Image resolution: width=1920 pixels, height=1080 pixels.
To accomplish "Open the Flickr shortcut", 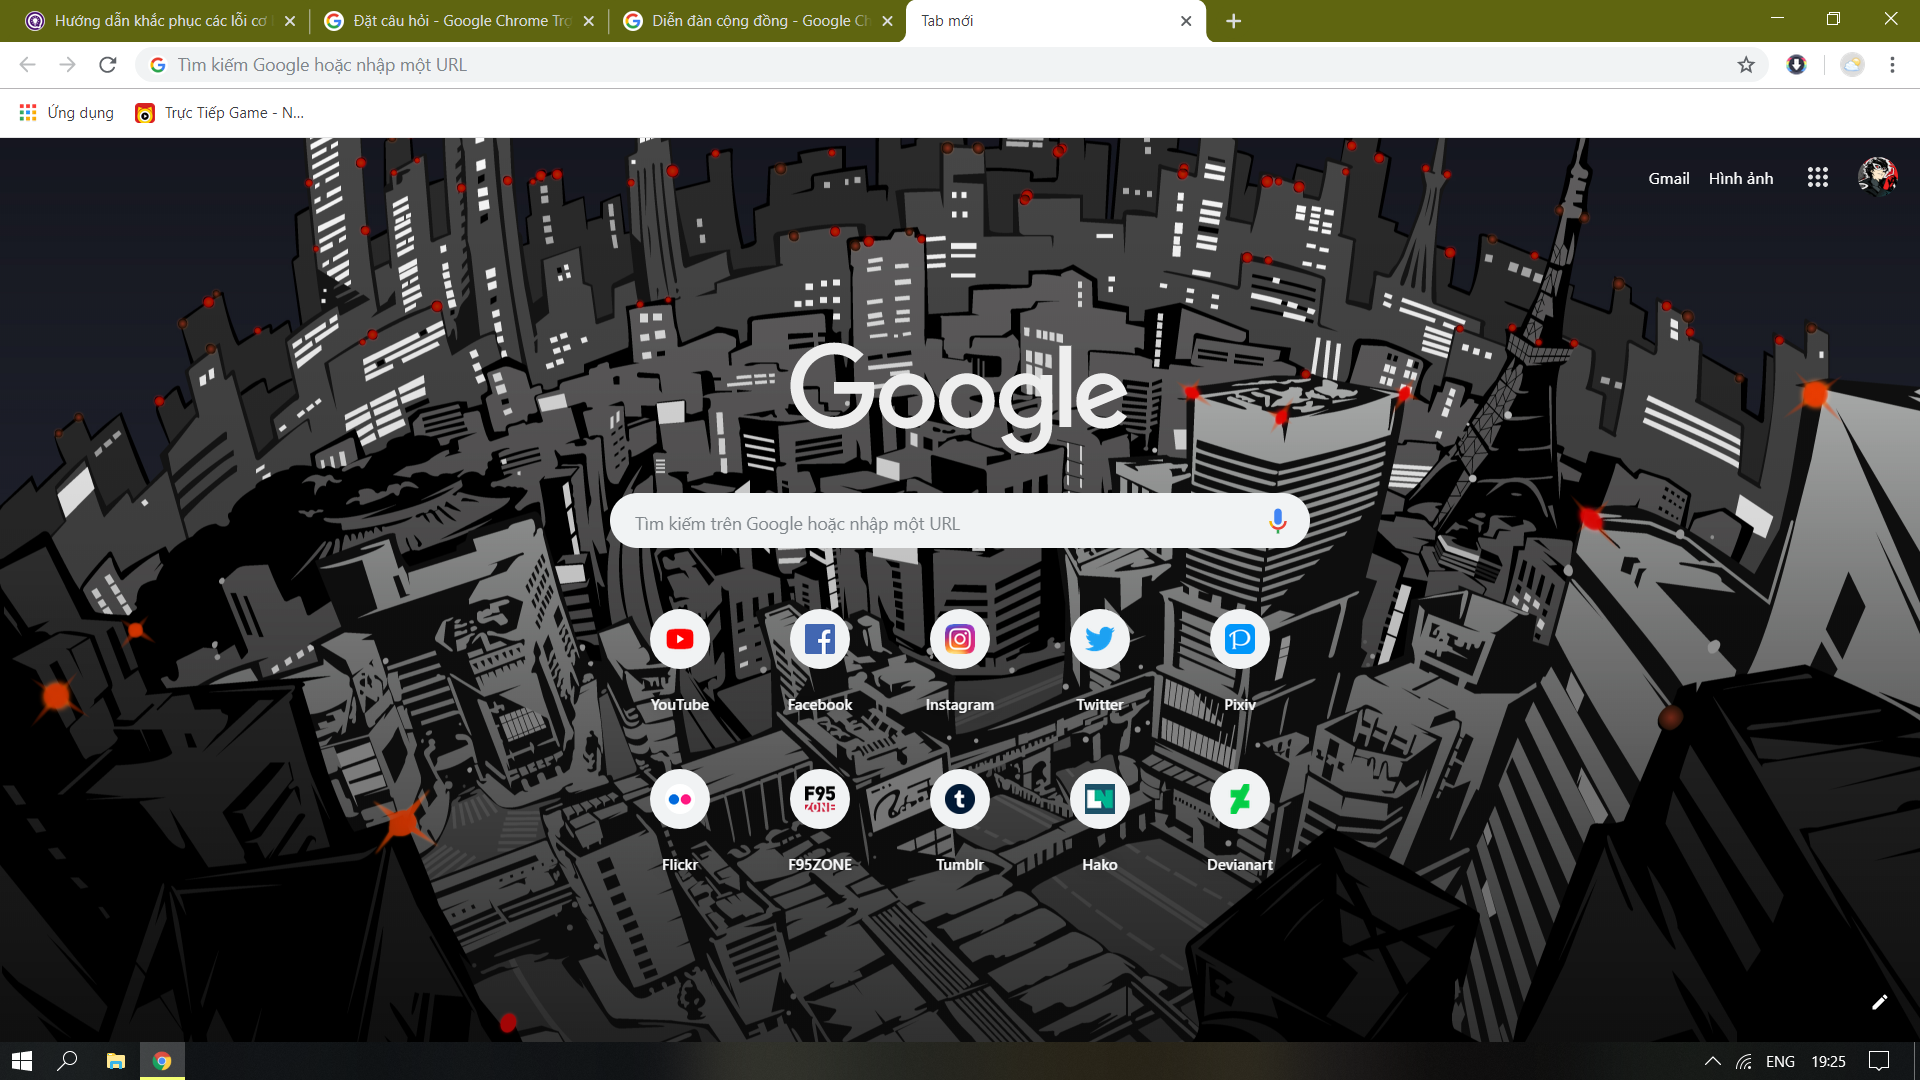I will tap(680, 799).
